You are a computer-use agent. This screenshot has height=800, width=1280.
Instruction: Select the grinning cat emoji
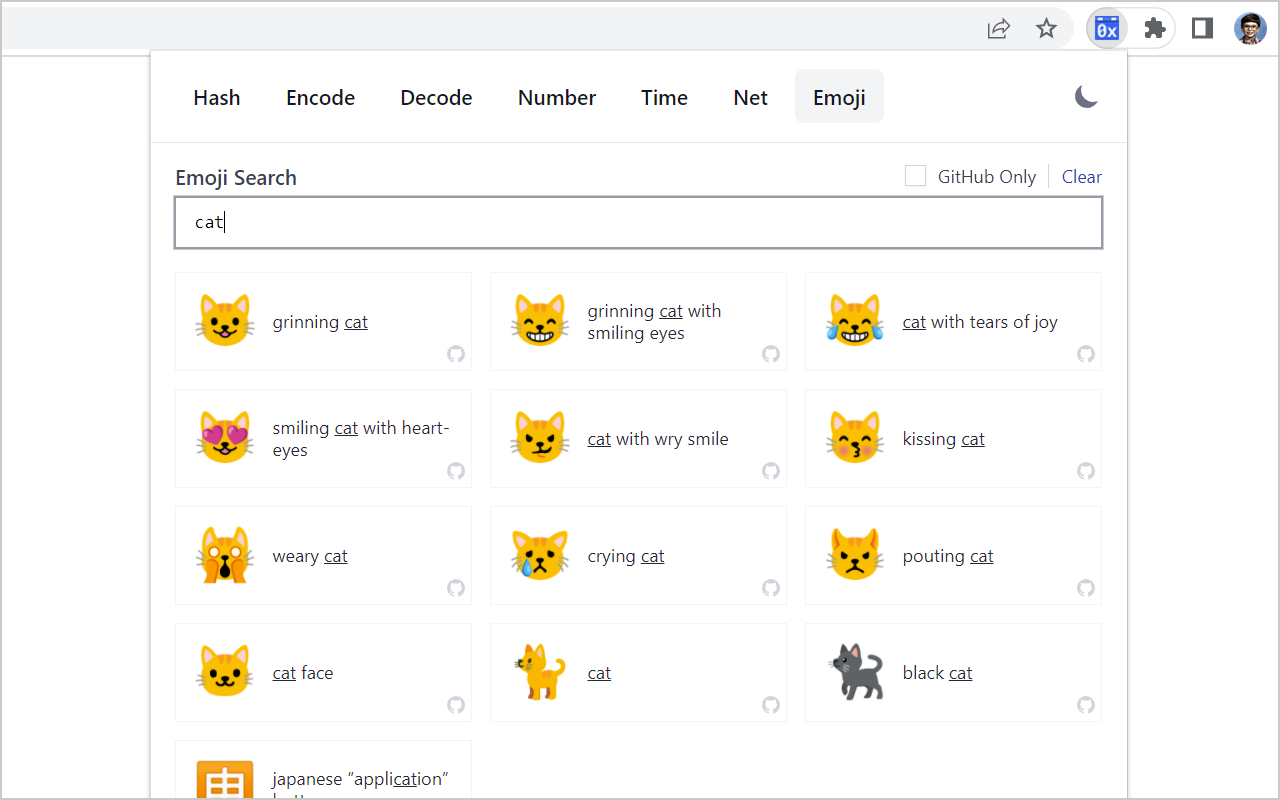[x=225, y=321]
